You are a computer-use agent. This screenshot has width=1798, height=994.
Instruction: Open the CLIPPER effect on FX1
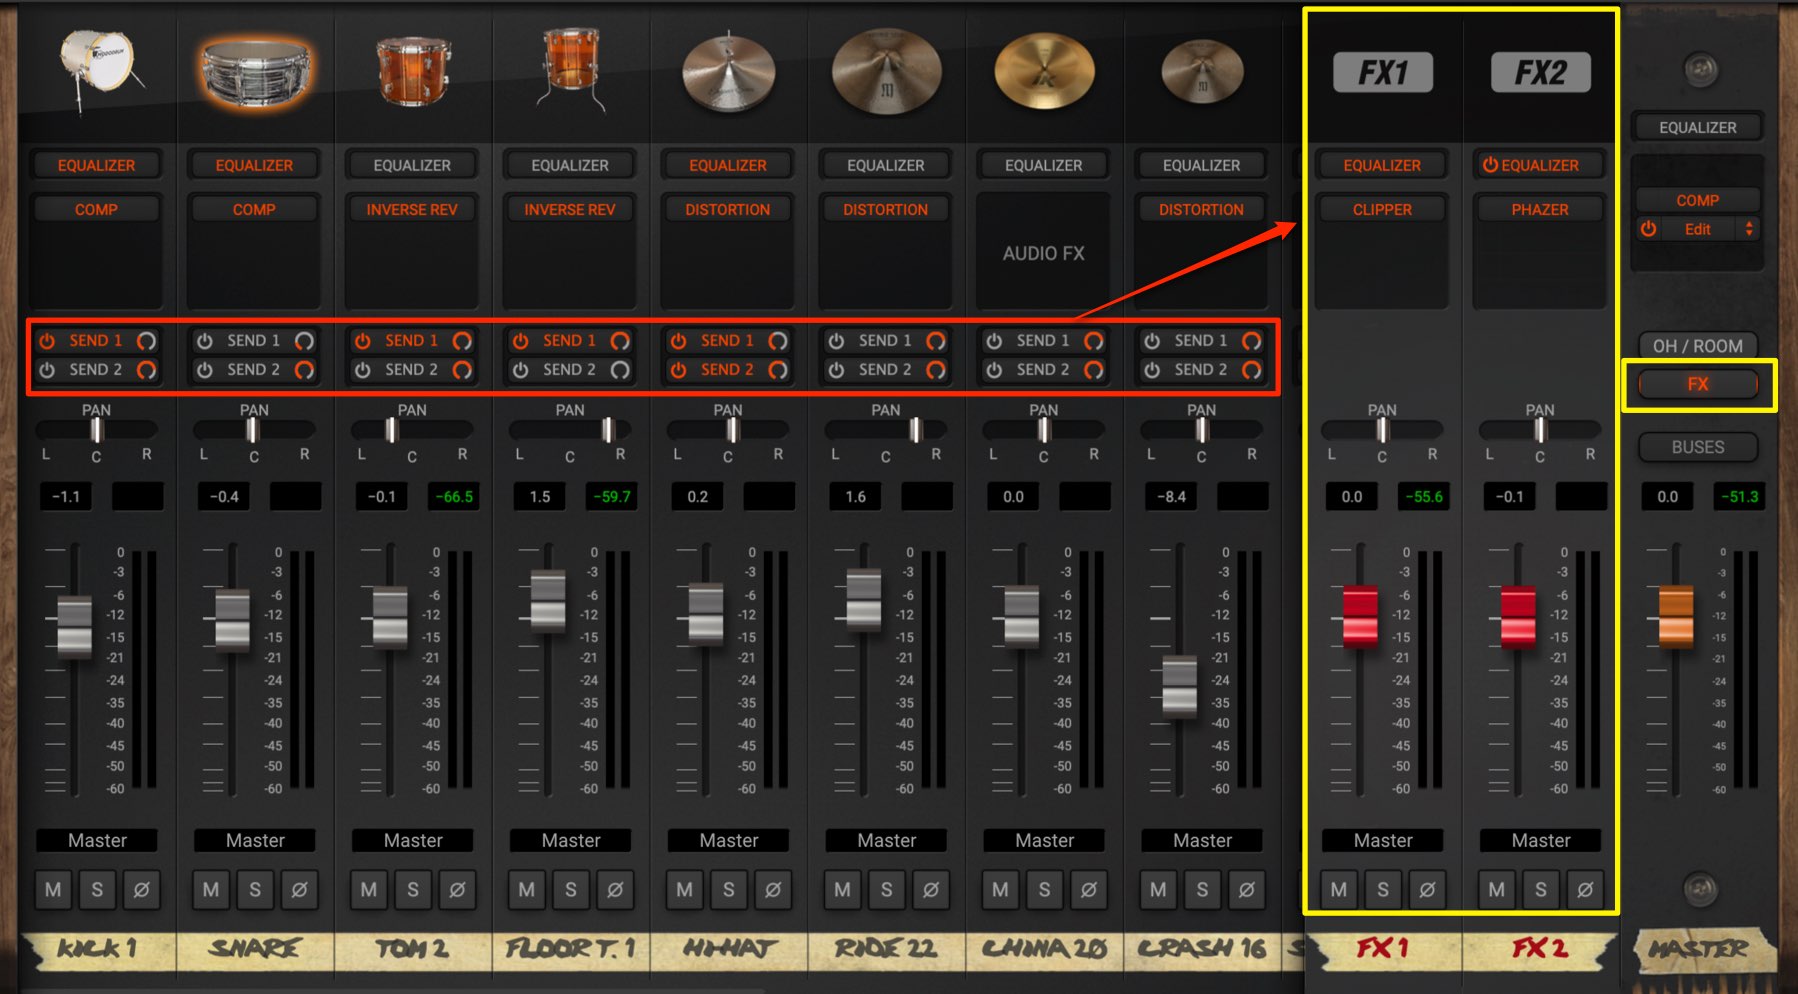1382,210
